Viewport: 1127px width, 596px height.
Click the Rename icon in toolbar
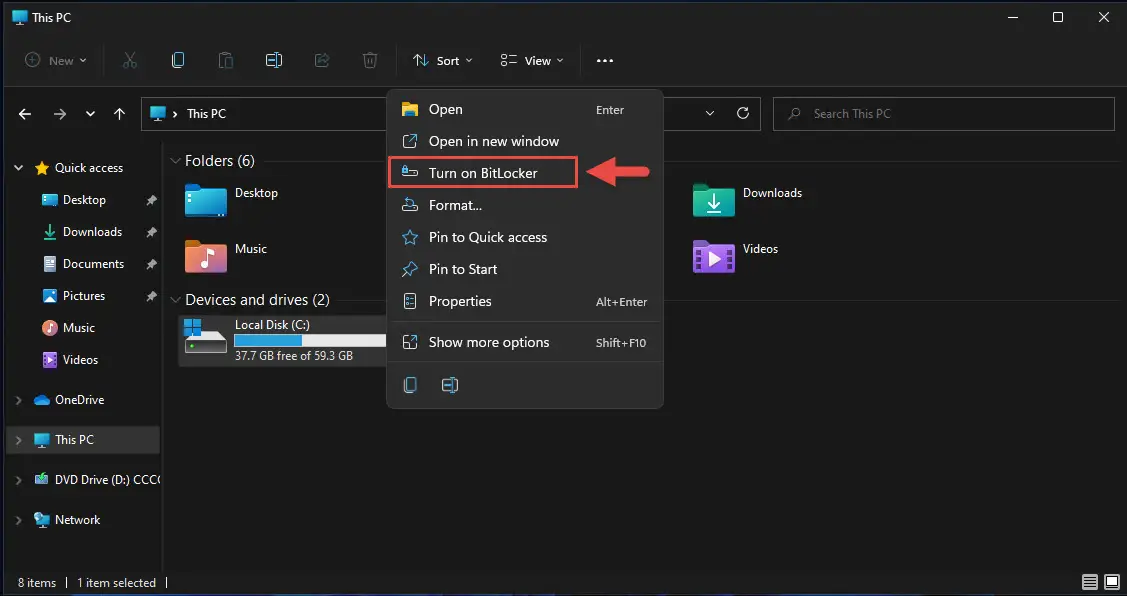coord(274,60)
